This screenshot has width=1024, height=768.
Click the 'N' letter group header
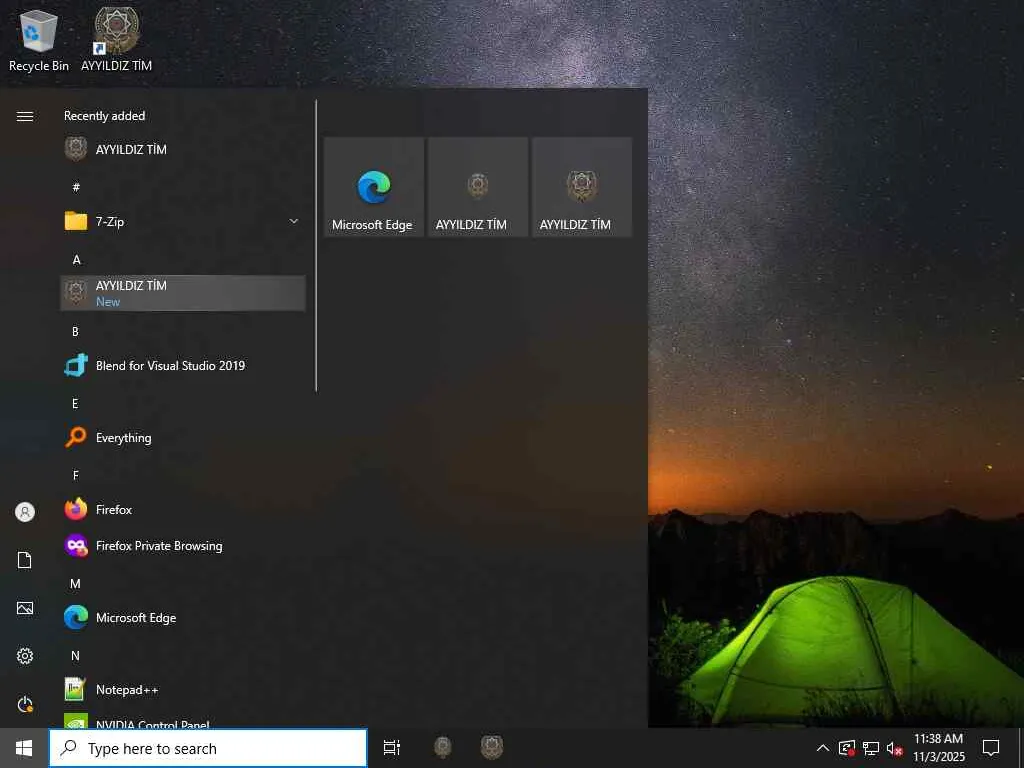[x=75, y=656]
